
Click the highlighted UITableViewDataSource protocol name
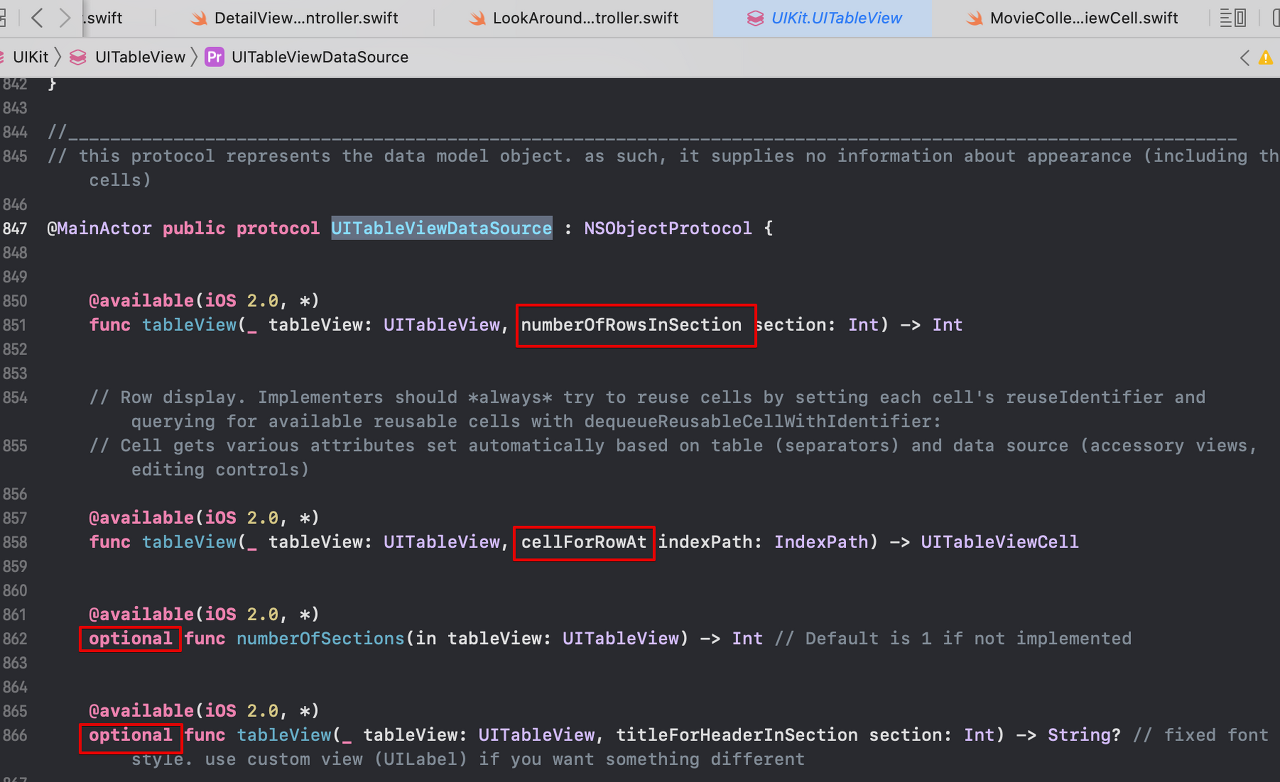442,228
